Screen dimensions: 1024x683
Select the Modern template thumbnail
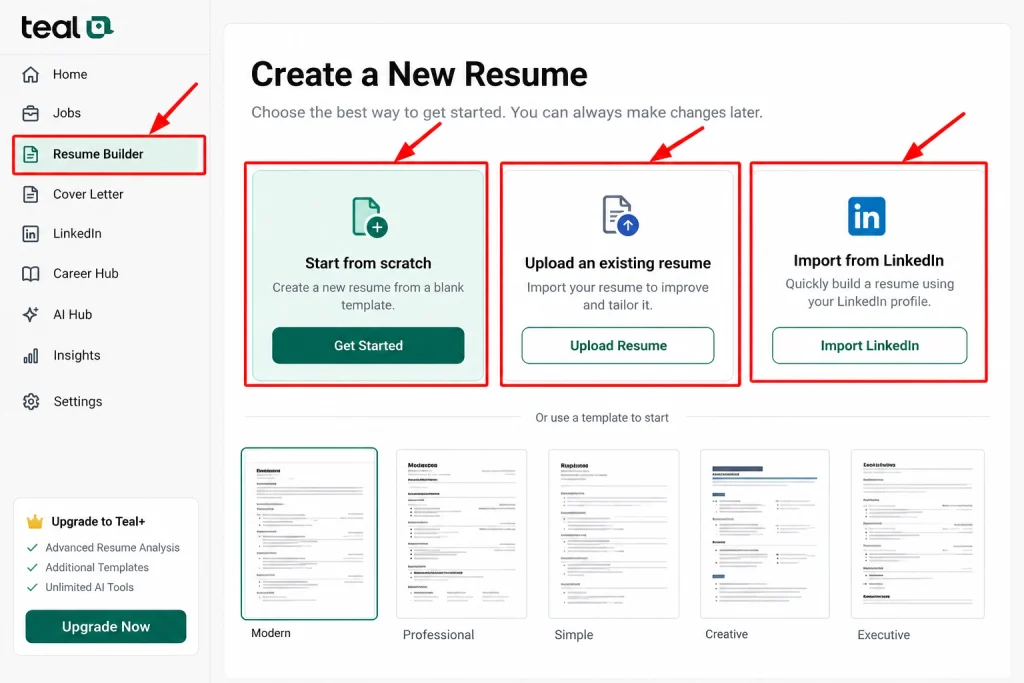310,533
